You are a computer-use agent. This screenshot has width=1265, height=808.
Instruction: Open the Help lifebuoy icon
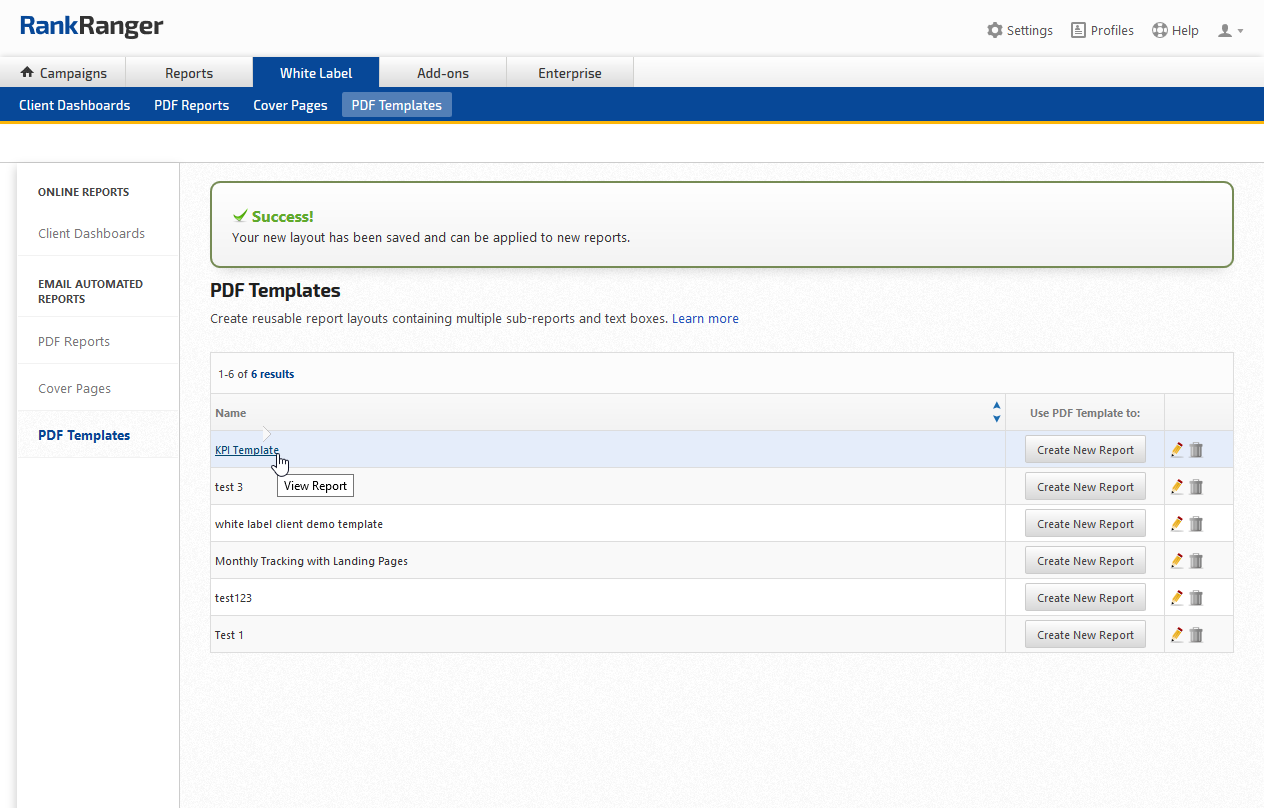pyautogui.click(x=1160, y=30)
